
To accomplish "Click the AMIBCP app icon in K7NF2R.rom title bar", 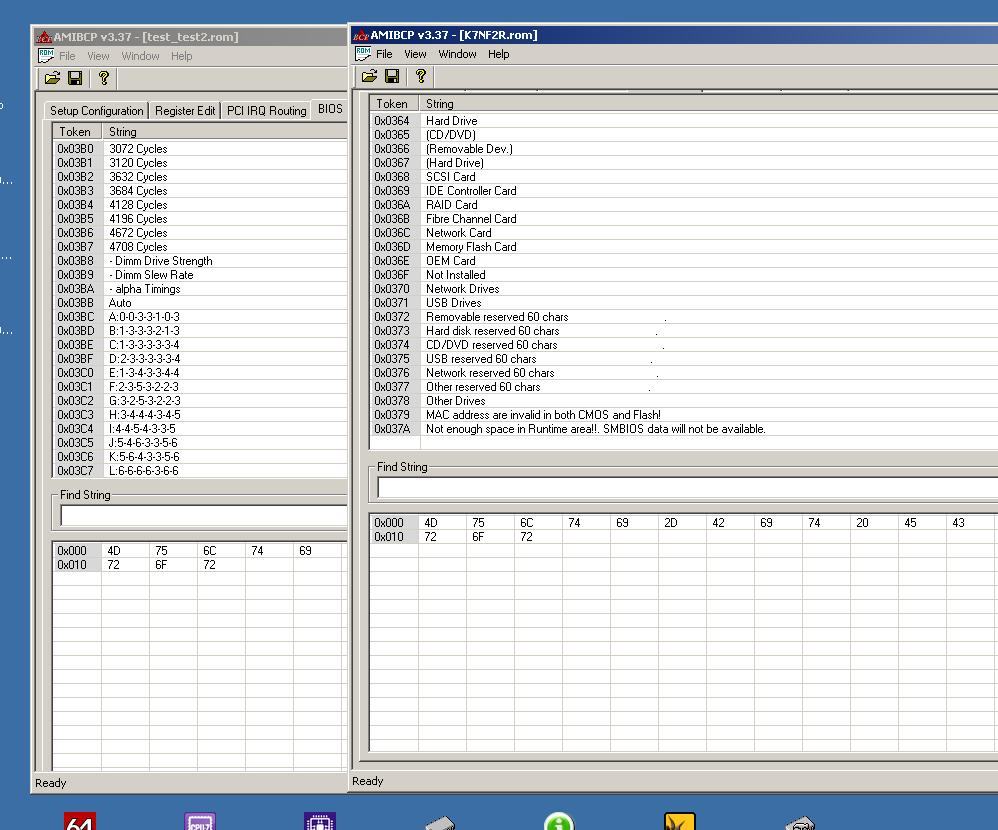I will (360, 35).
